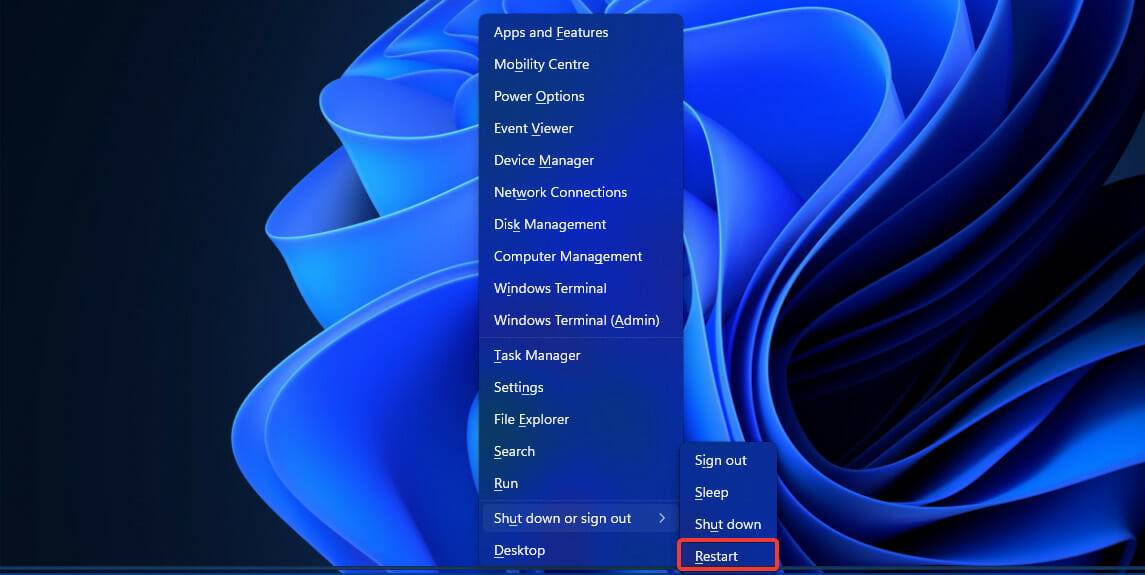
Task: Select the Run menu item
Action: click(x=506, y=484)
